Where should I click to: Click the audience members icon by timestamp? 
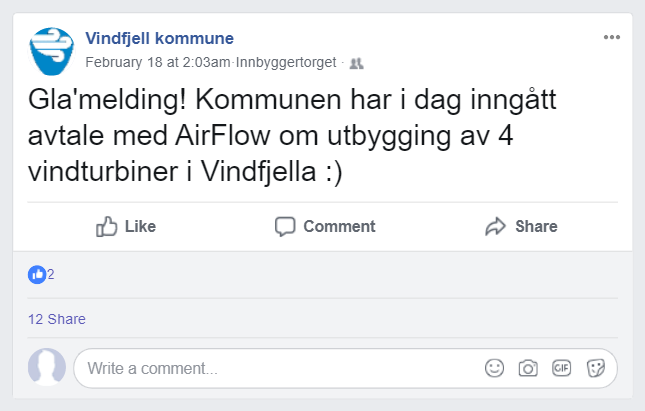355,62
